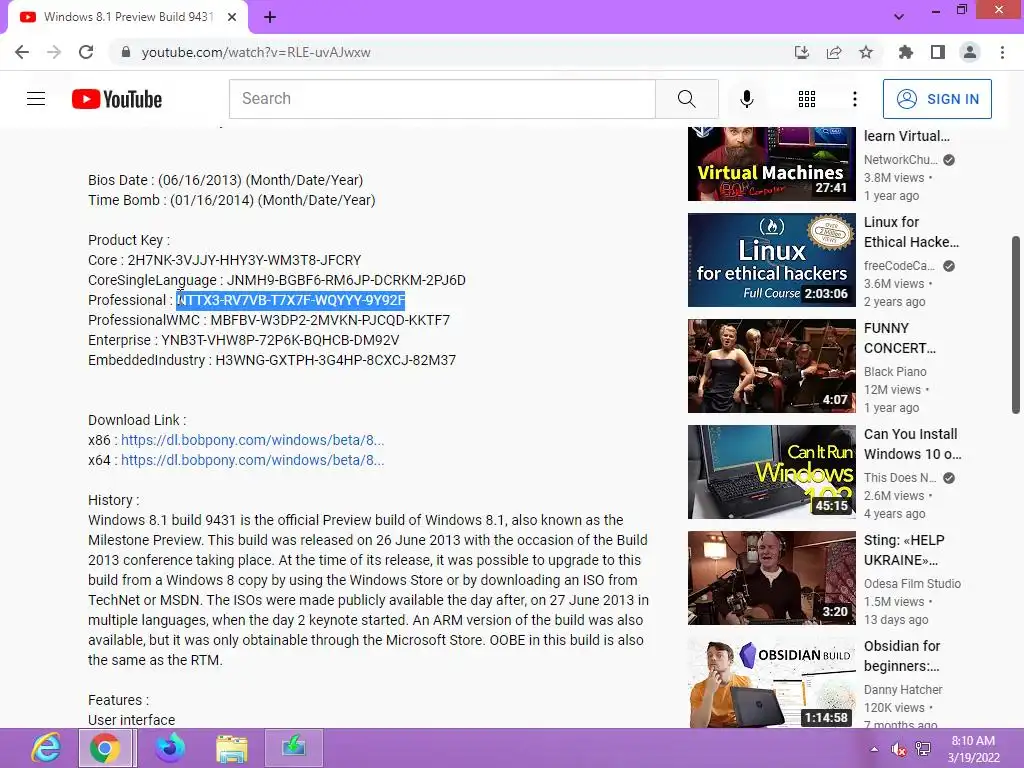The image size is (1024, 768).
Task: Visit the Black Piano channel
Action: (x=895, y=372)
